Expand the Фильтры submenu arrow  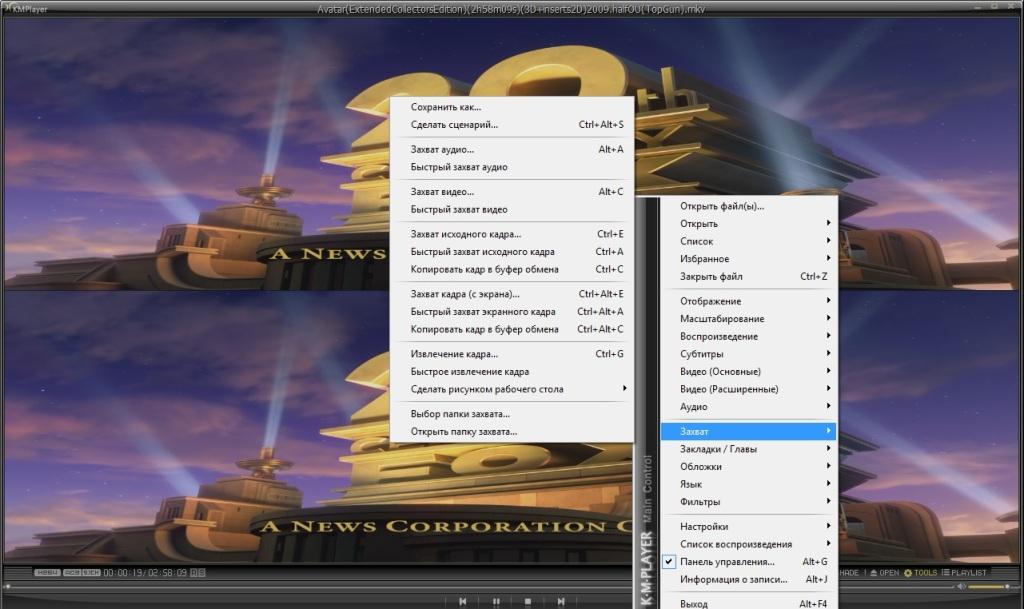(x=828, y=502)
